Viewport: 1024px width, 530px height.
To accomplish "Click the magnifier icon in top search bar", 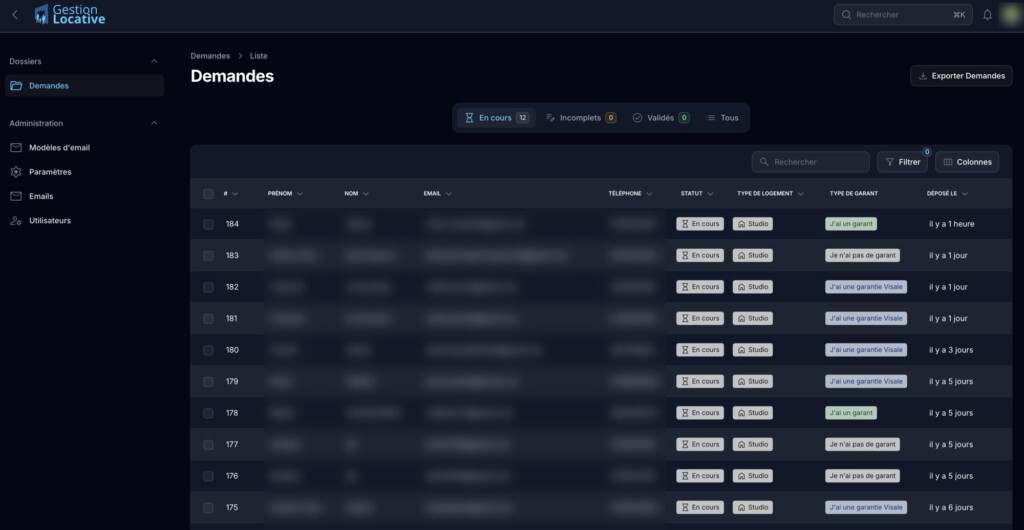I will click(846, 14).
